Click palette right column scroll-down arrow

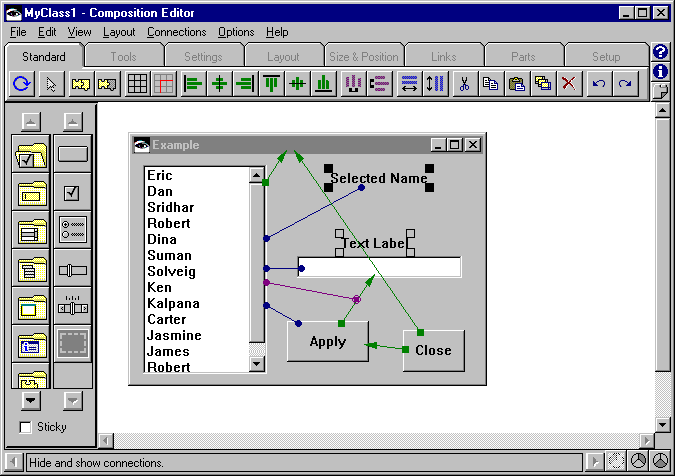click(x=73, y=401)
